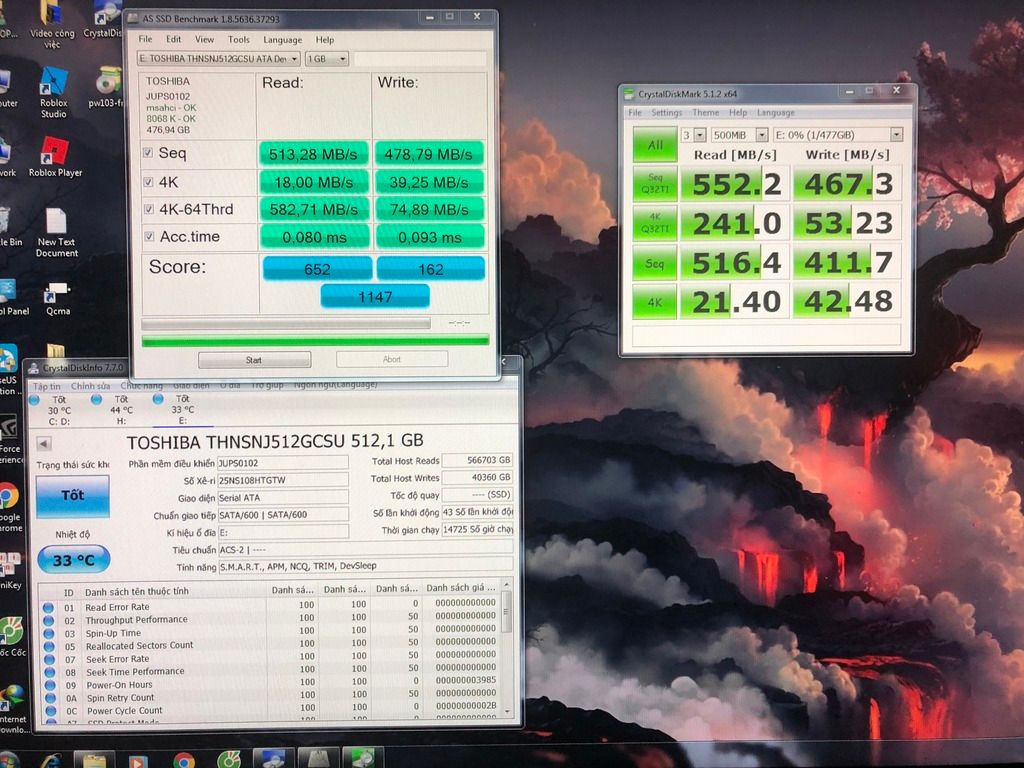Switch to CrystalDiskMark taskbar button
The width and height of the screenshot is (1024, 768).
point(363,758)
